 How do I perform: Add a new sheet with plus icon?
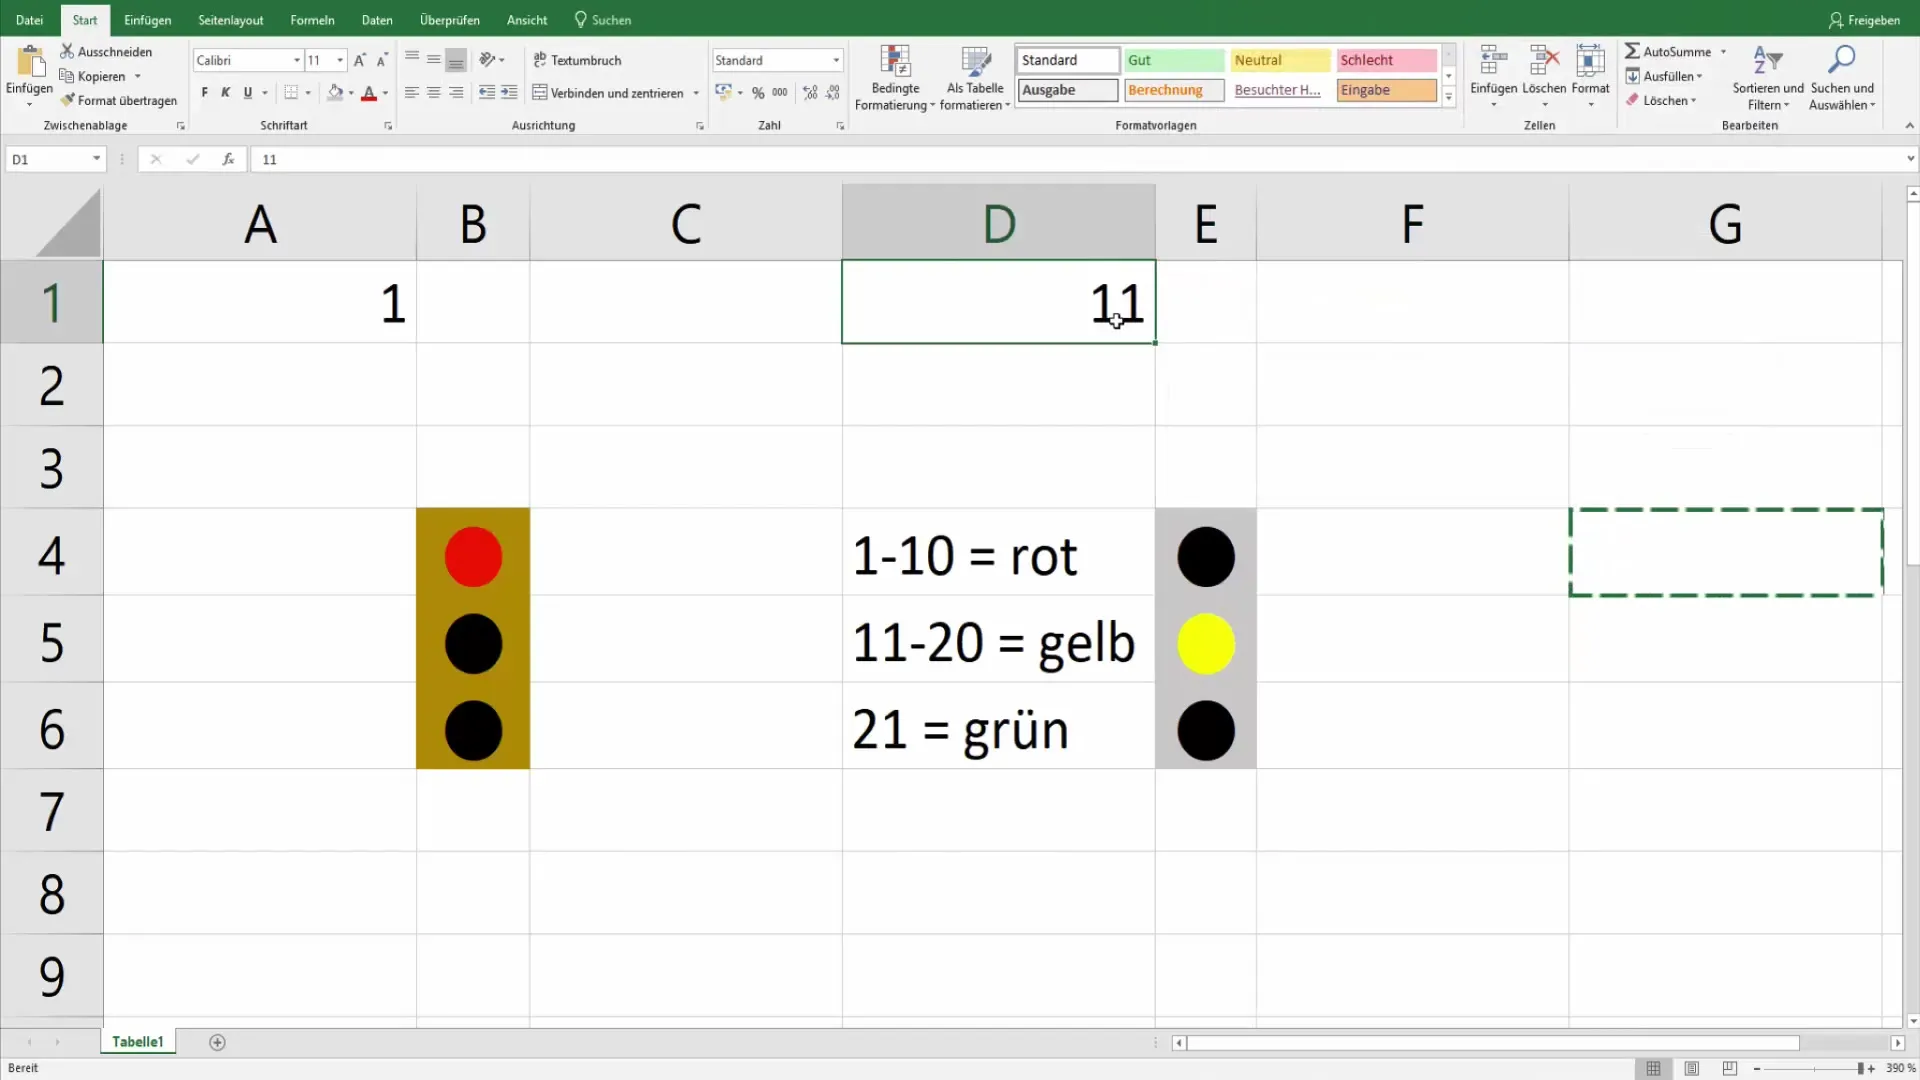217,1042
